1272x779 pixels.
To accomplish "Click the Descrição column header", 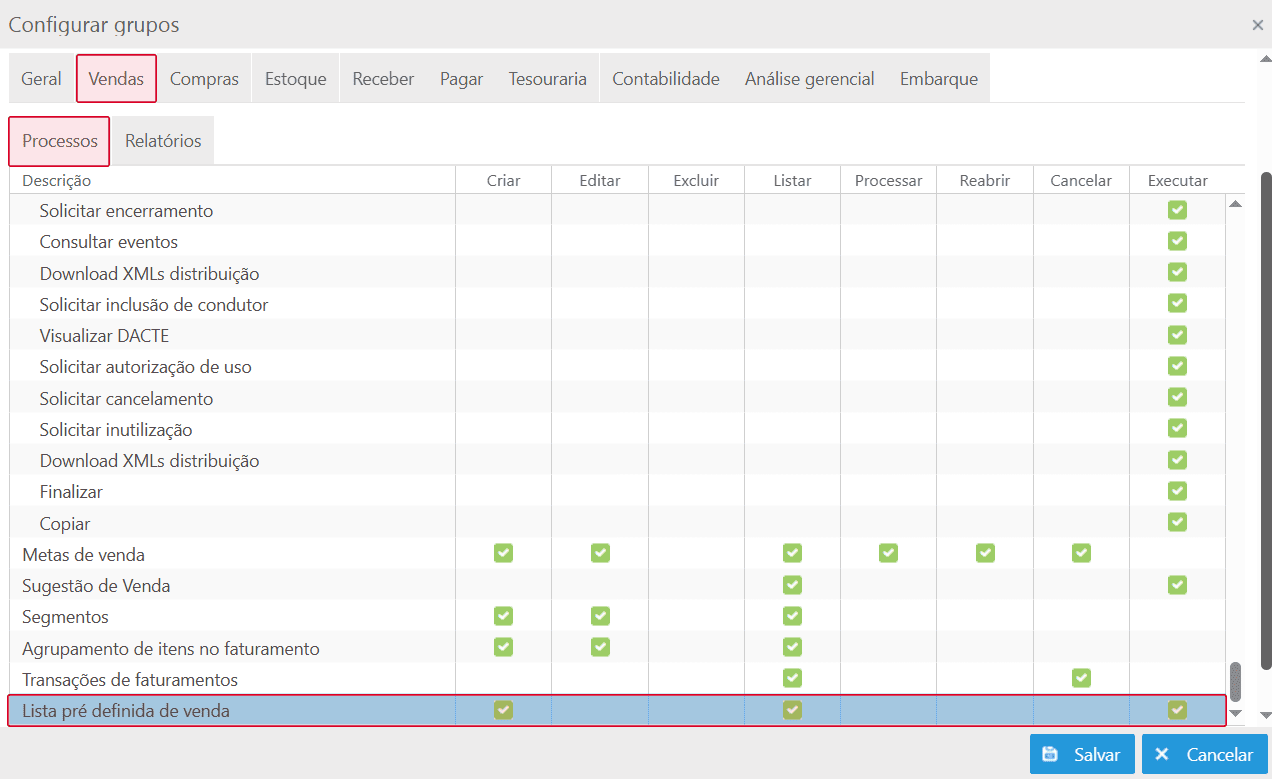I will click(x=57, y=181).
